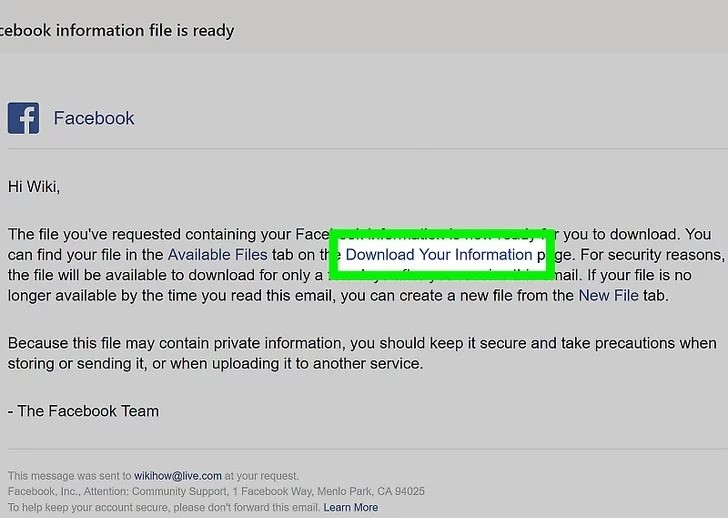Click the Download Your Information link
This screenshot has width=728, height=518.
[x=439, y=254]
